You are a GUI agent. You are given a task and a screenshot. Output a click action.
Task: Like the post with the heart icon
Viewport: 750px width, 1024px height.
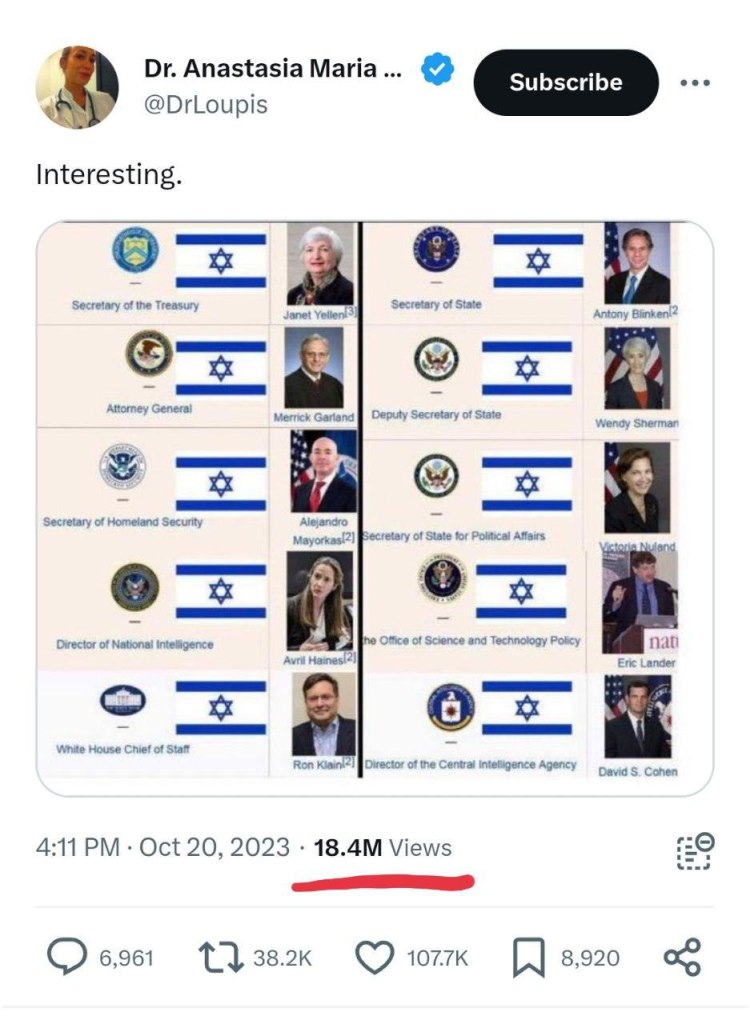pos(375,958)
